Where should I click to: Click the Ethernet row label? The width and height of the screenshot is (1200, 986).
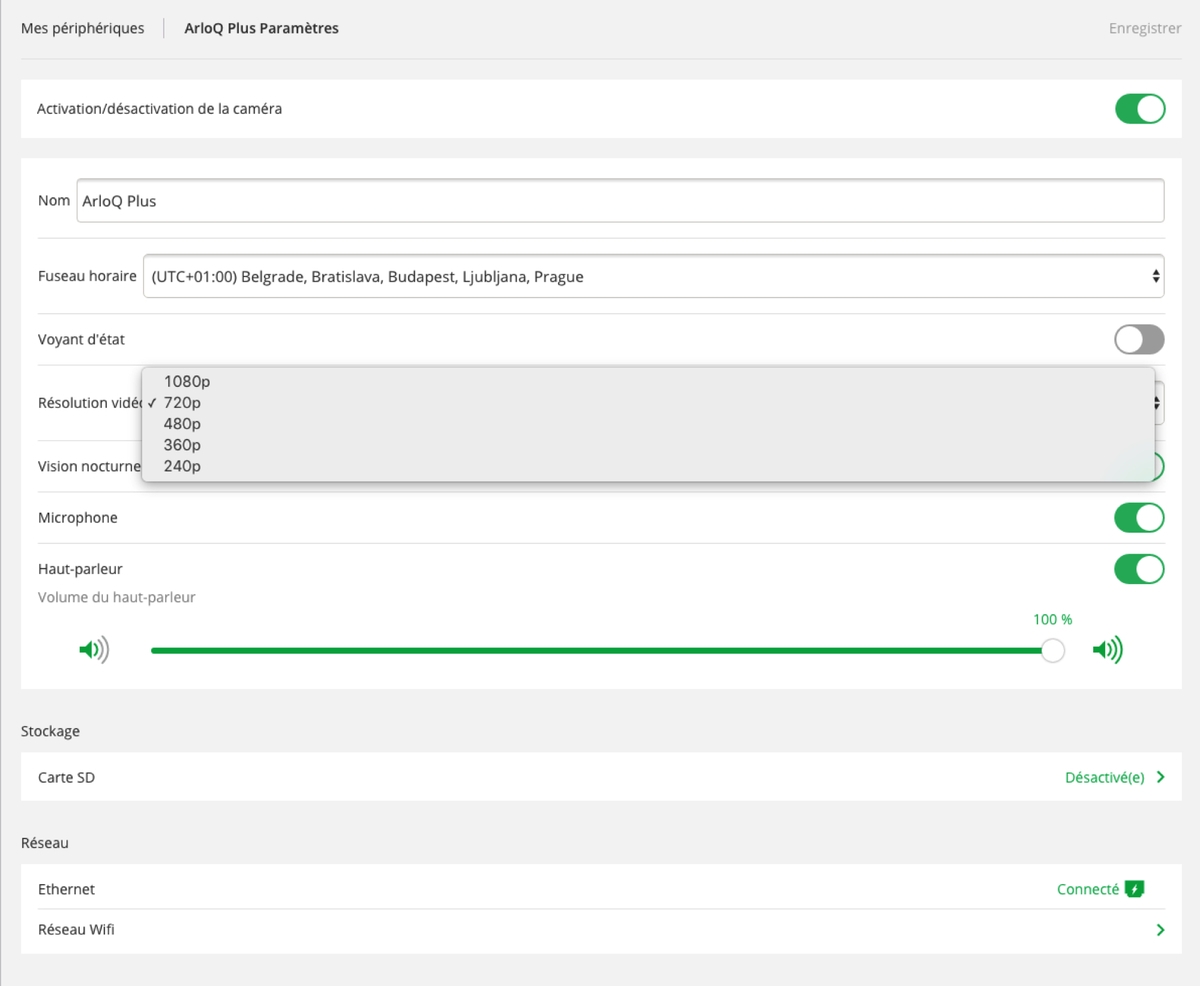pyautogui.click(x=67, y=889)
